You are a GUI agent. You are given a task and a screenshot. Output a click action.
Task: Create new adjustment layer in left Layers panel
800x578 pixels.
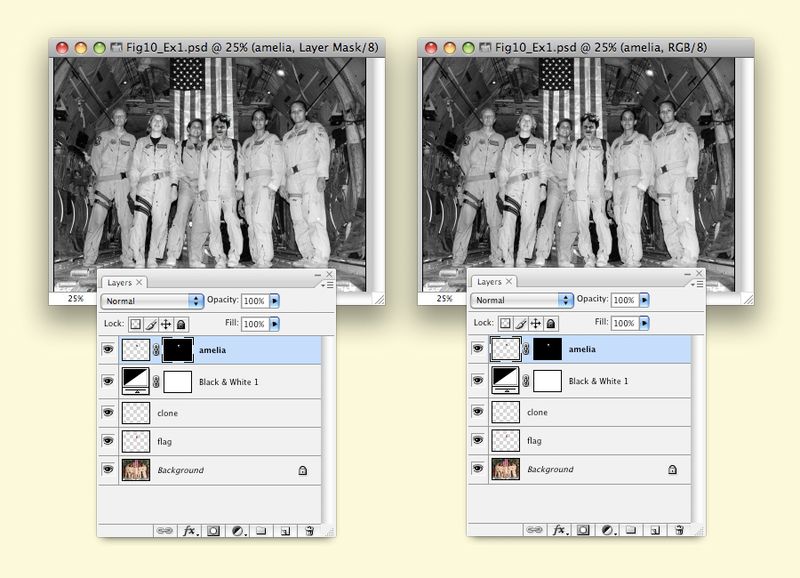point(237,530)
